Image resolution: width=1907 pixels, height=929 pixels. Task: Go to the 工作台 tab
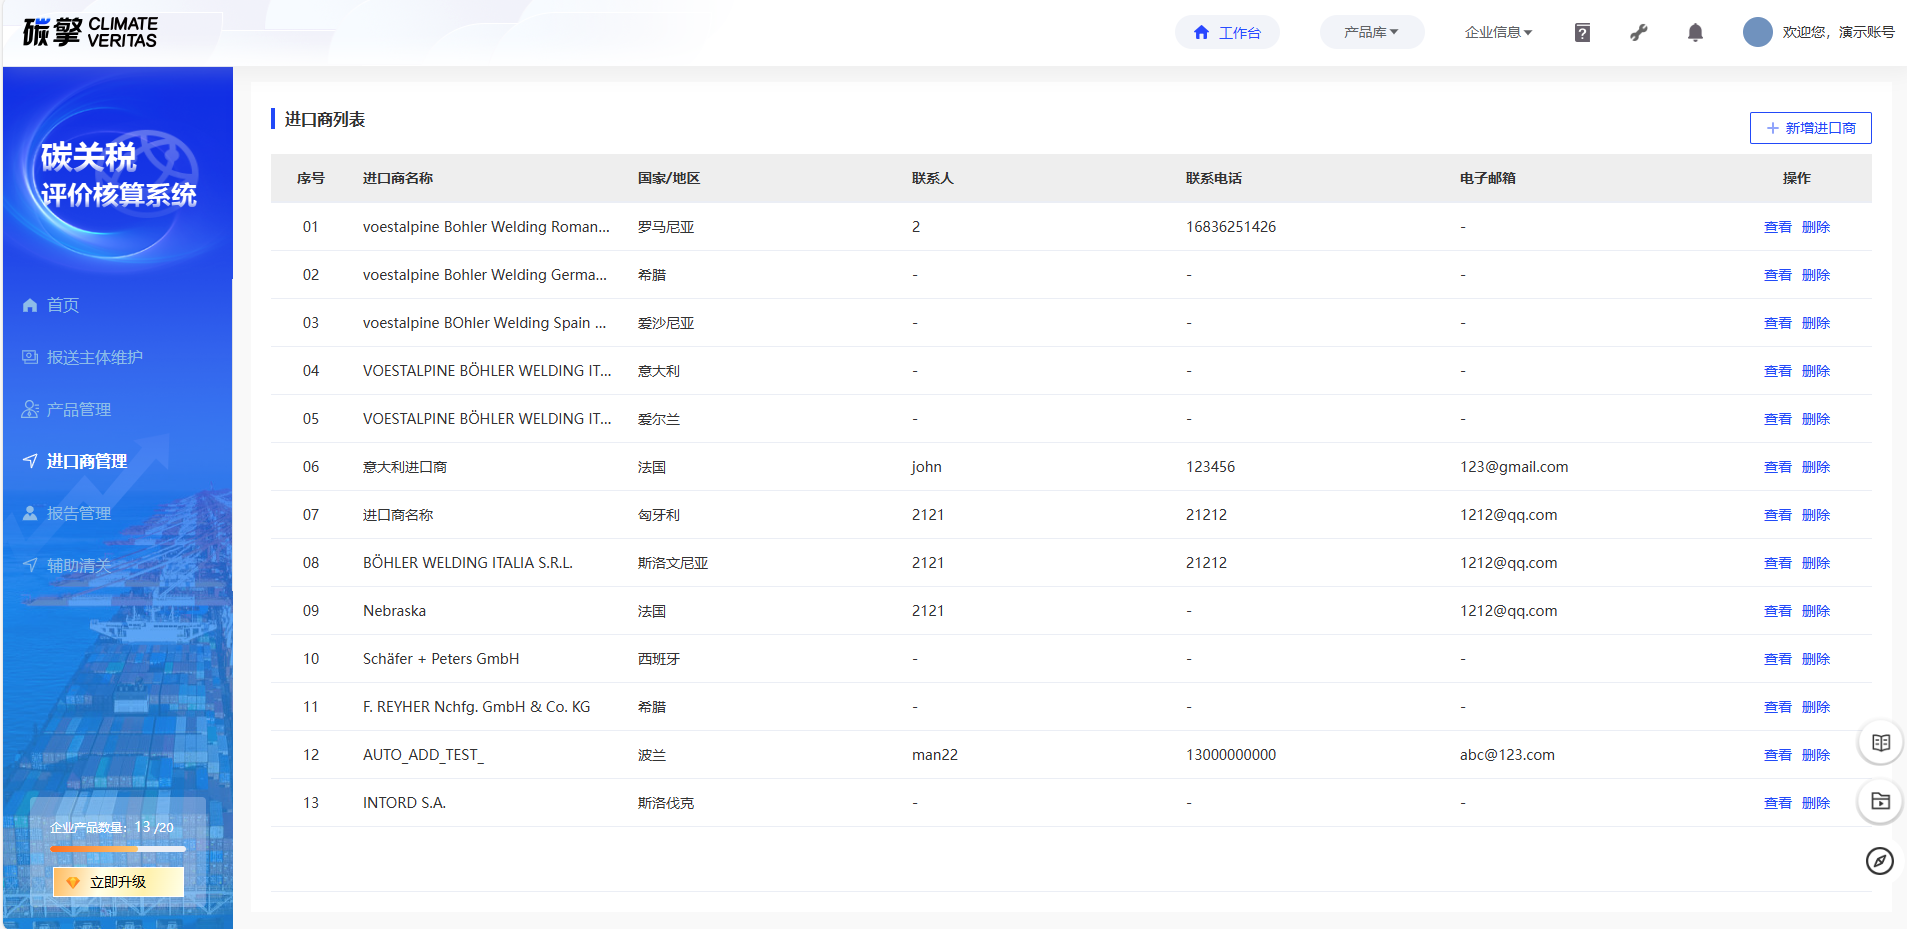[1227, 32]
